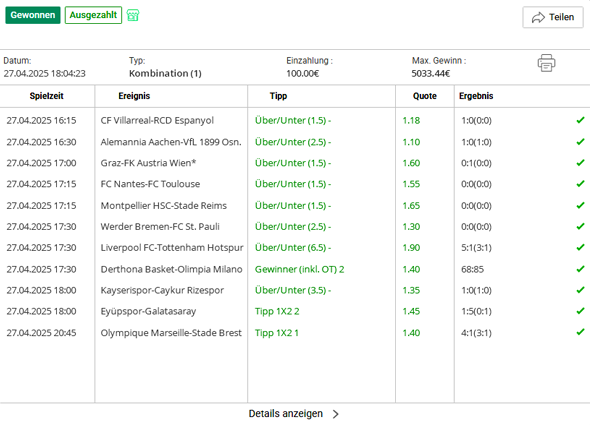Screen dimensions: 590x425
Task: Click the green checkmark for Eyüpspor row
Action: click(580, 311)
